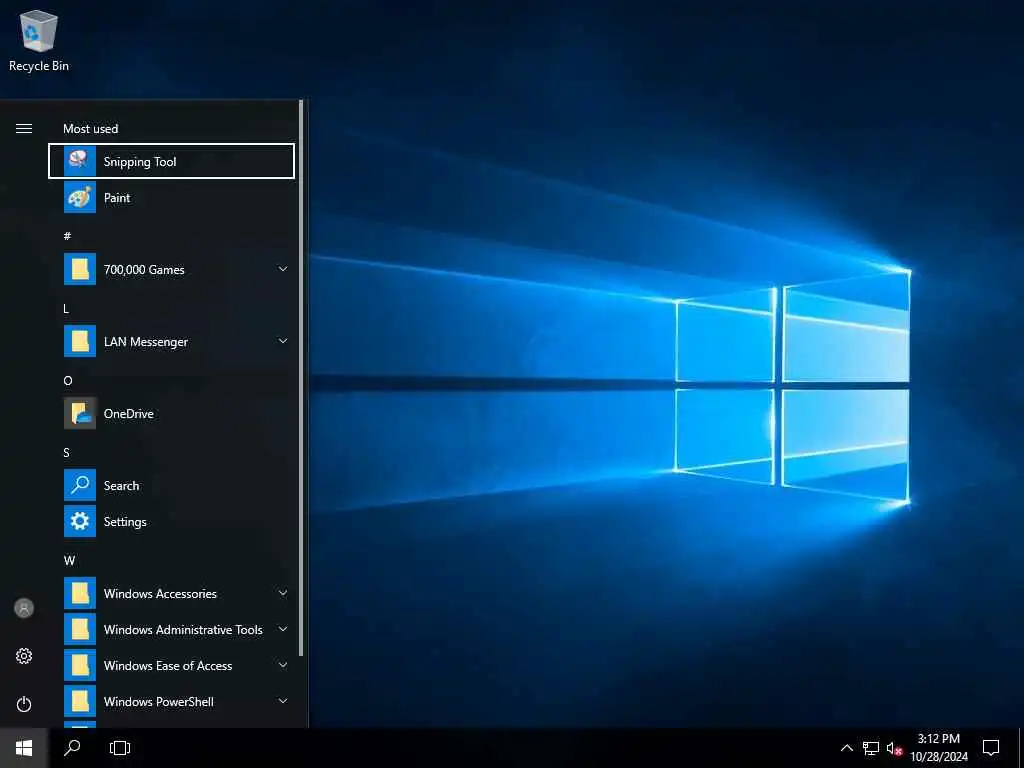Click the 'W' section letter header

pos(69,560)
